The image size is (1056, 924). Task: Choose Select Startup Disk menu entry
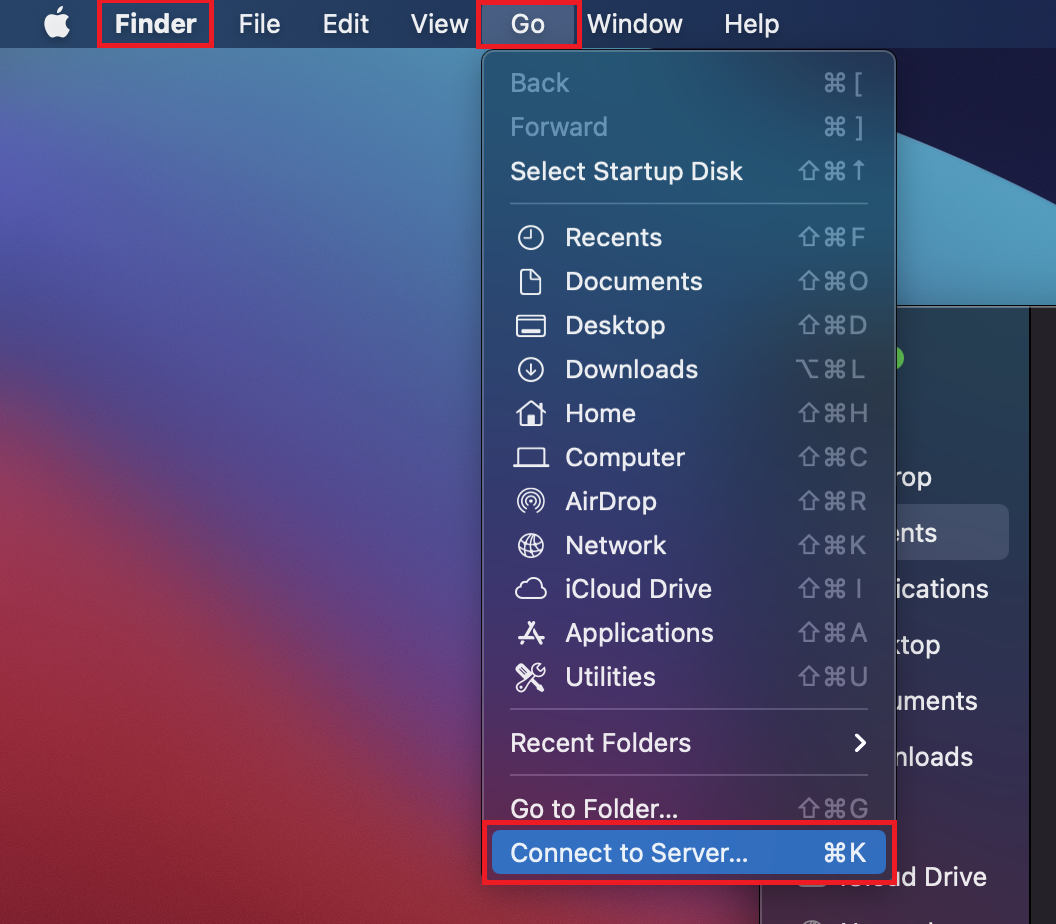pos(688,171)
